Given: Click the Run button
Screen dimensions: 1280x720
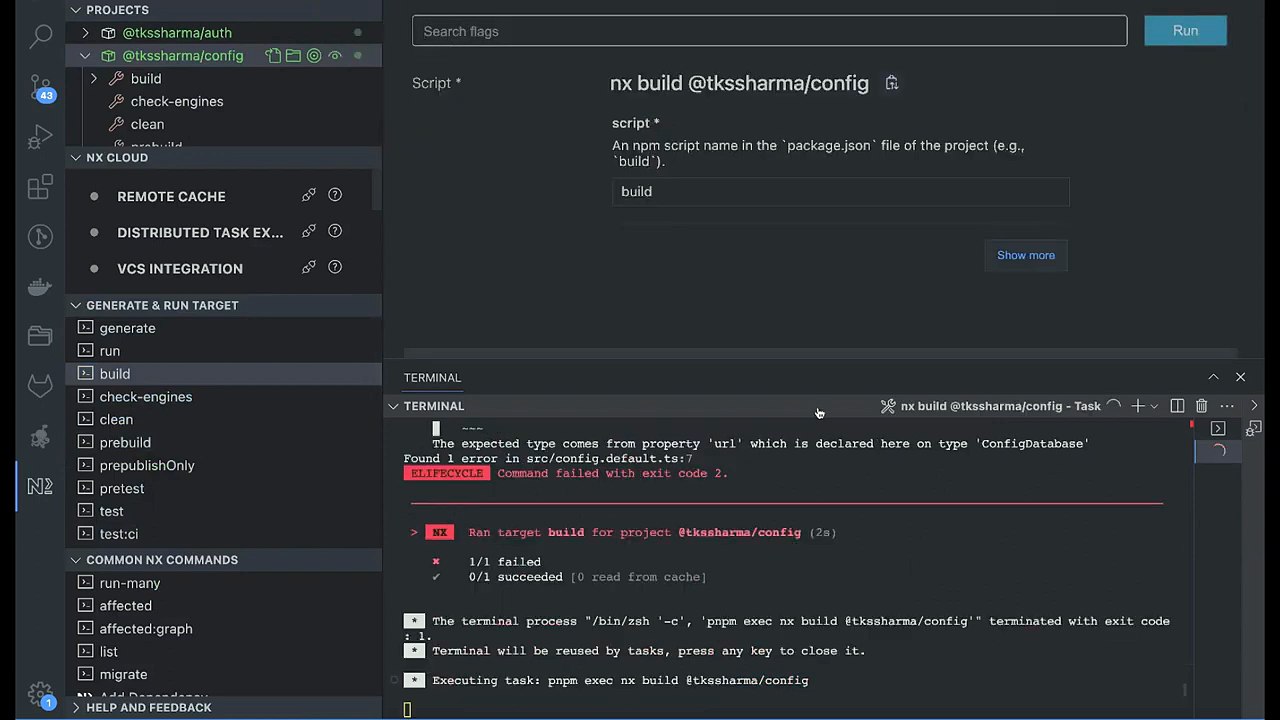Looking at the screenshot, I should coord(1185,31).
